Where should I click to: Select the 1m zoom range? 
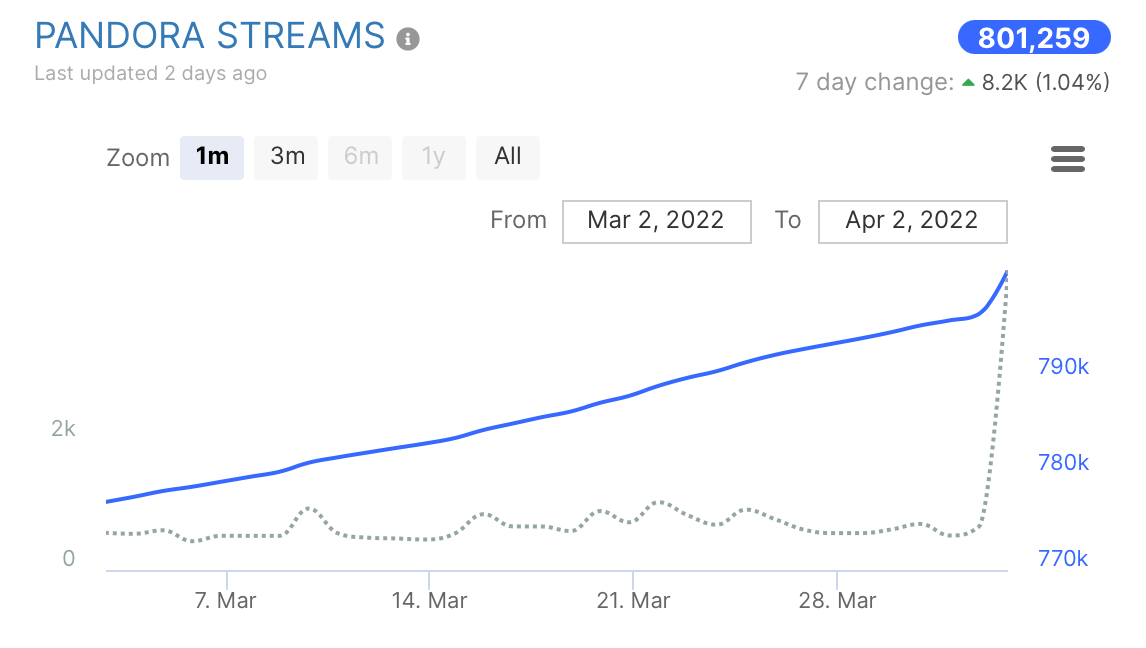(212, 157)
